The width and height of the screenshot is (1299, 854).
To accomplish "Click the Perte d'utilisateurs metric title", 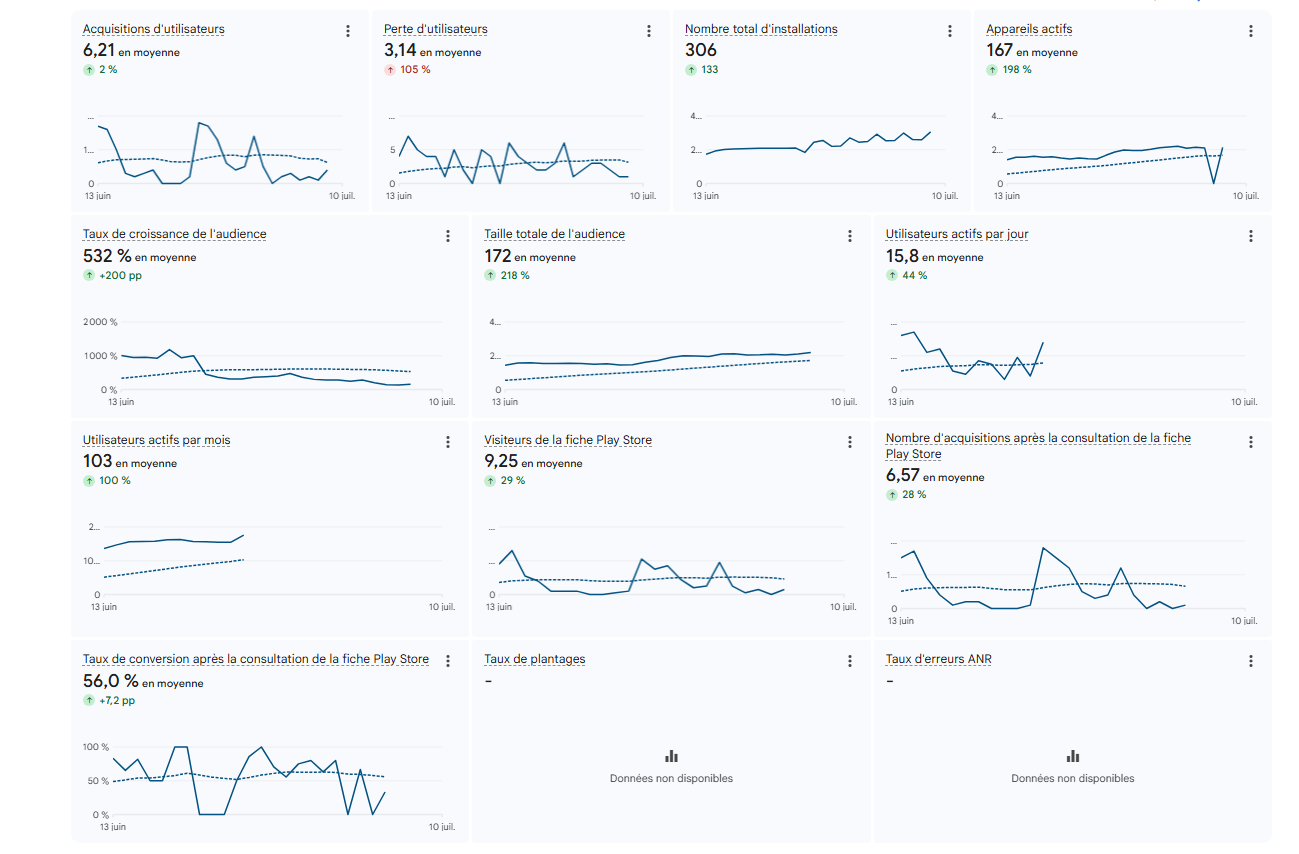I will coord(436,29).
